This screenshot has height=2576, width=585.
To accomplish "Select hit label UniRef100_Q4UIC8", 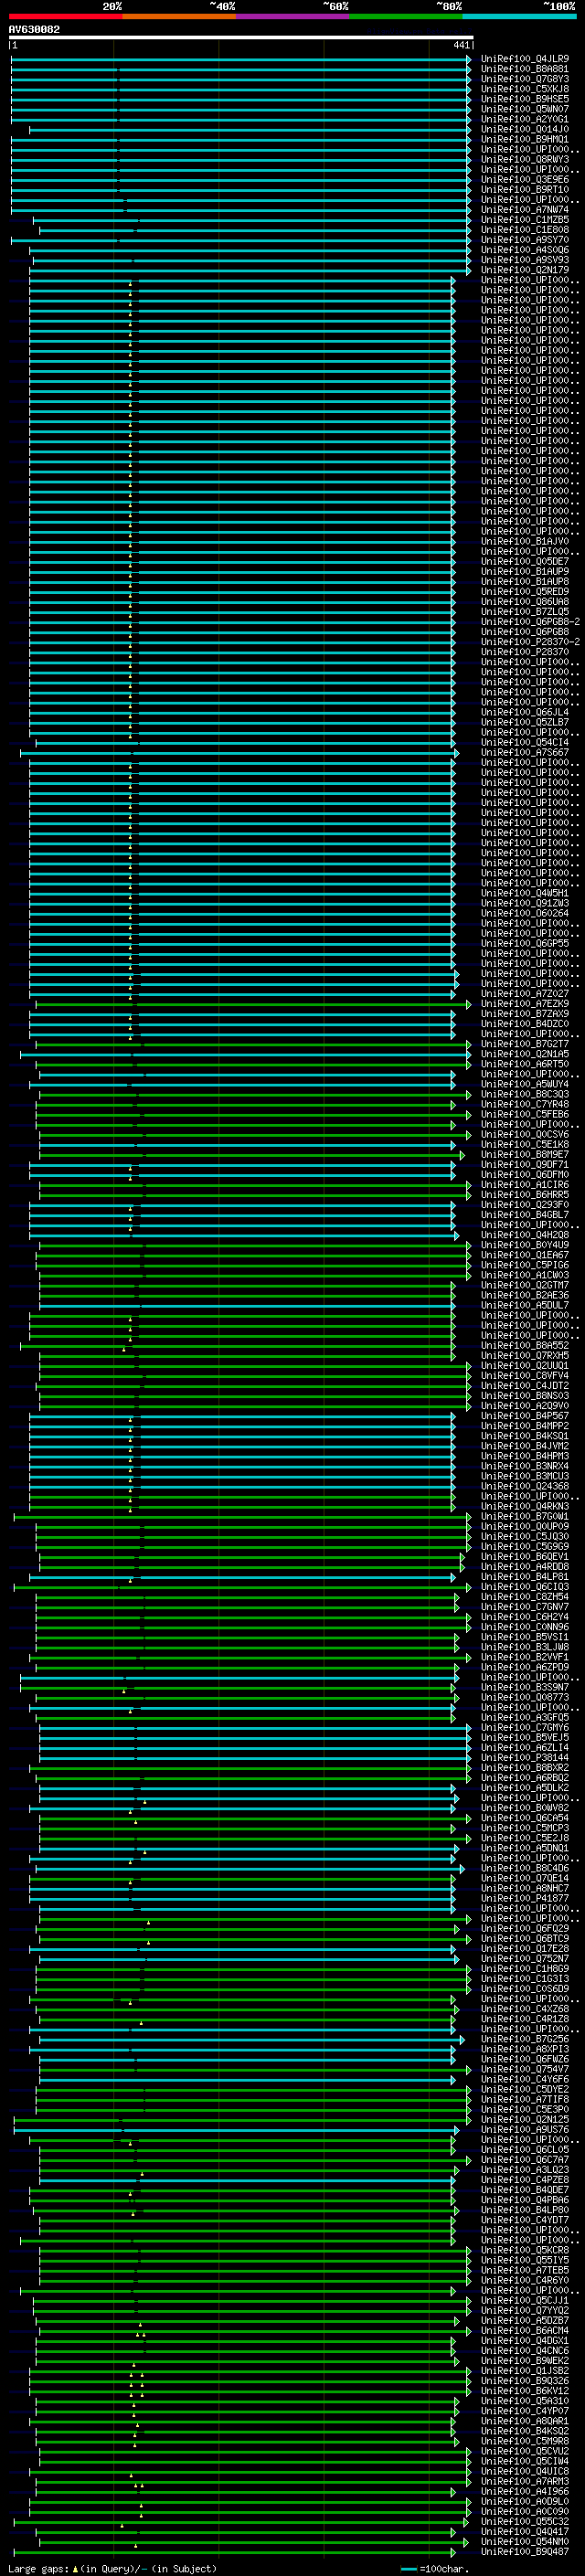I will click(524, 2470).
